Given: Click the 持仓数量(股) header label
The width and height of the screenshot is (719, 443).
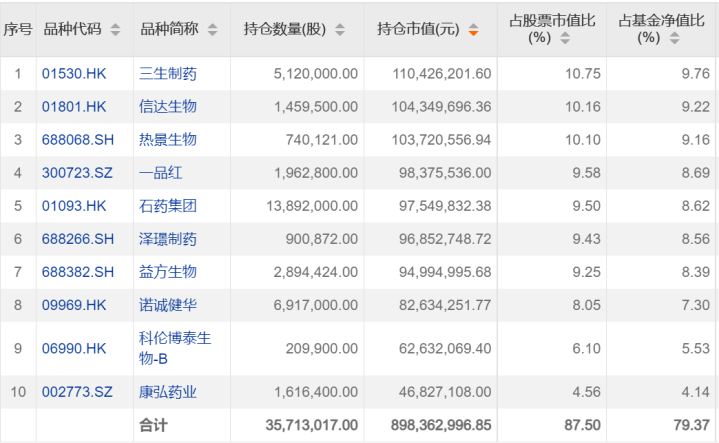Looking at the screenshot, I should (x=285, y=29).
